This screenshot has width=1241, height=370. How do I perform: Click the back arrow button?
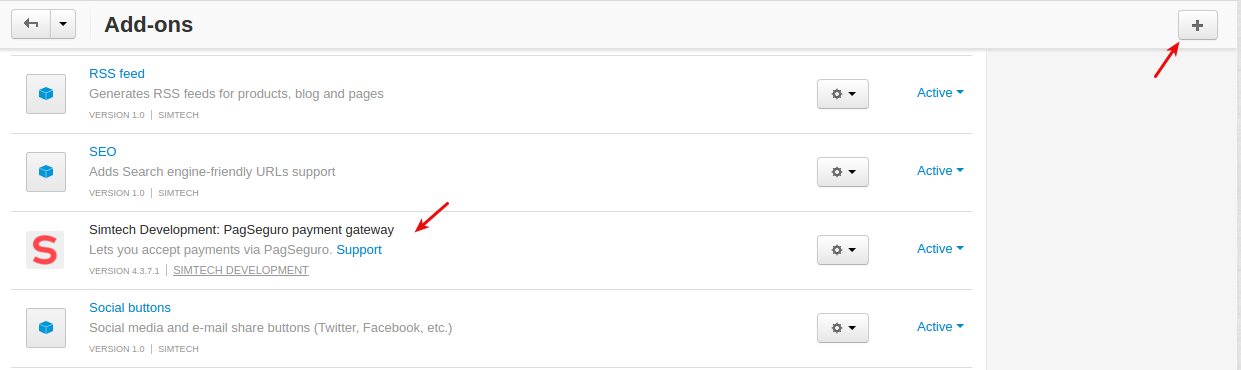coord(31,25)
